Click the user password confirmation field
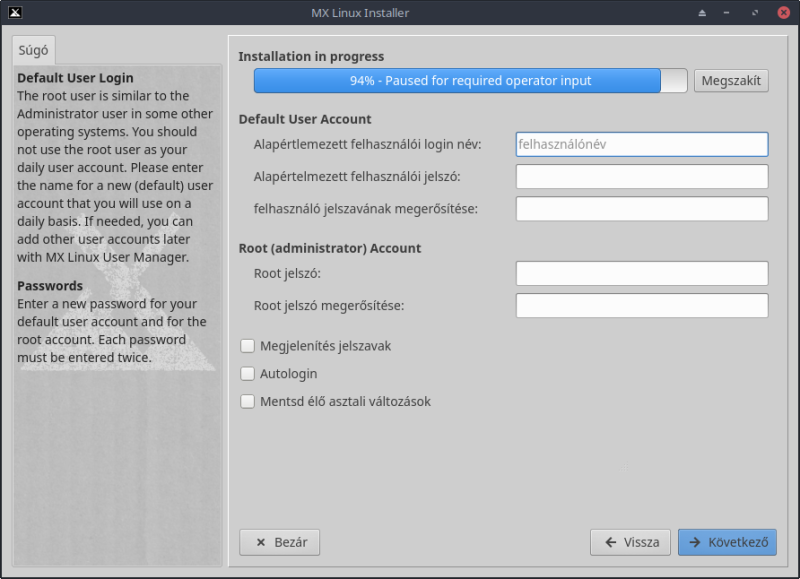 pyautogui.click(x=642, y=209)
